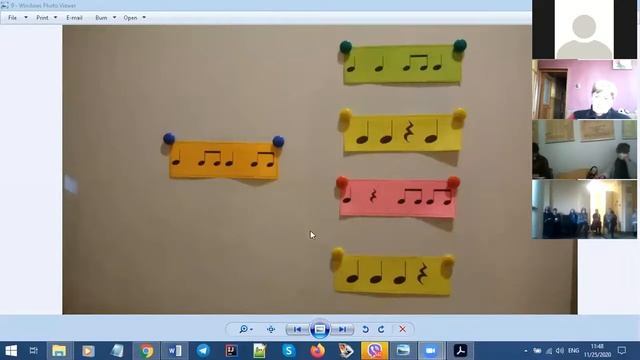Expand the File menu dropdown arrow

pos(26,18)
